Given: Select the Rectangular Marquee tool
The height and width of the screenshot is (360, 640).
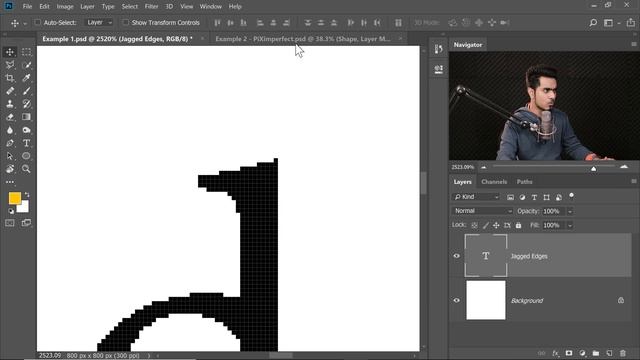Looking at the screenshot, I should tap(26, 52).
